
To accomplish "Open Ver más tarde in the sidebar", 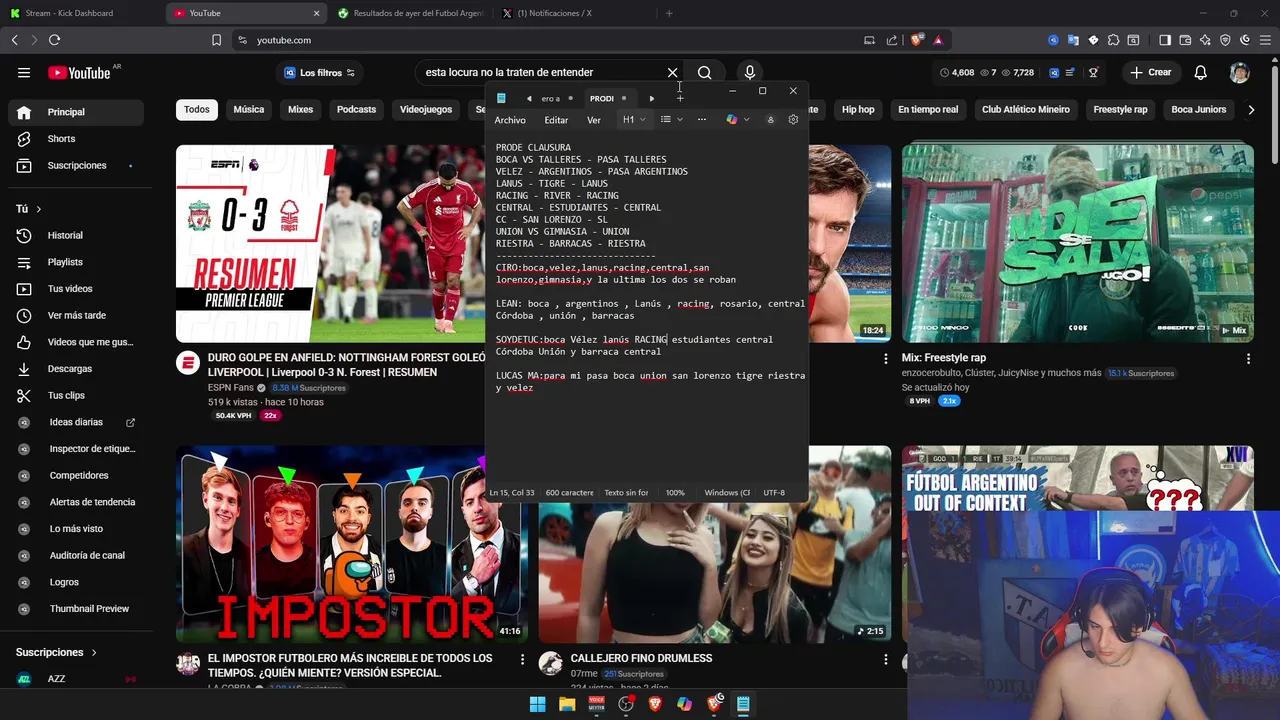I will pyautogui.click(x=75, y=316).
